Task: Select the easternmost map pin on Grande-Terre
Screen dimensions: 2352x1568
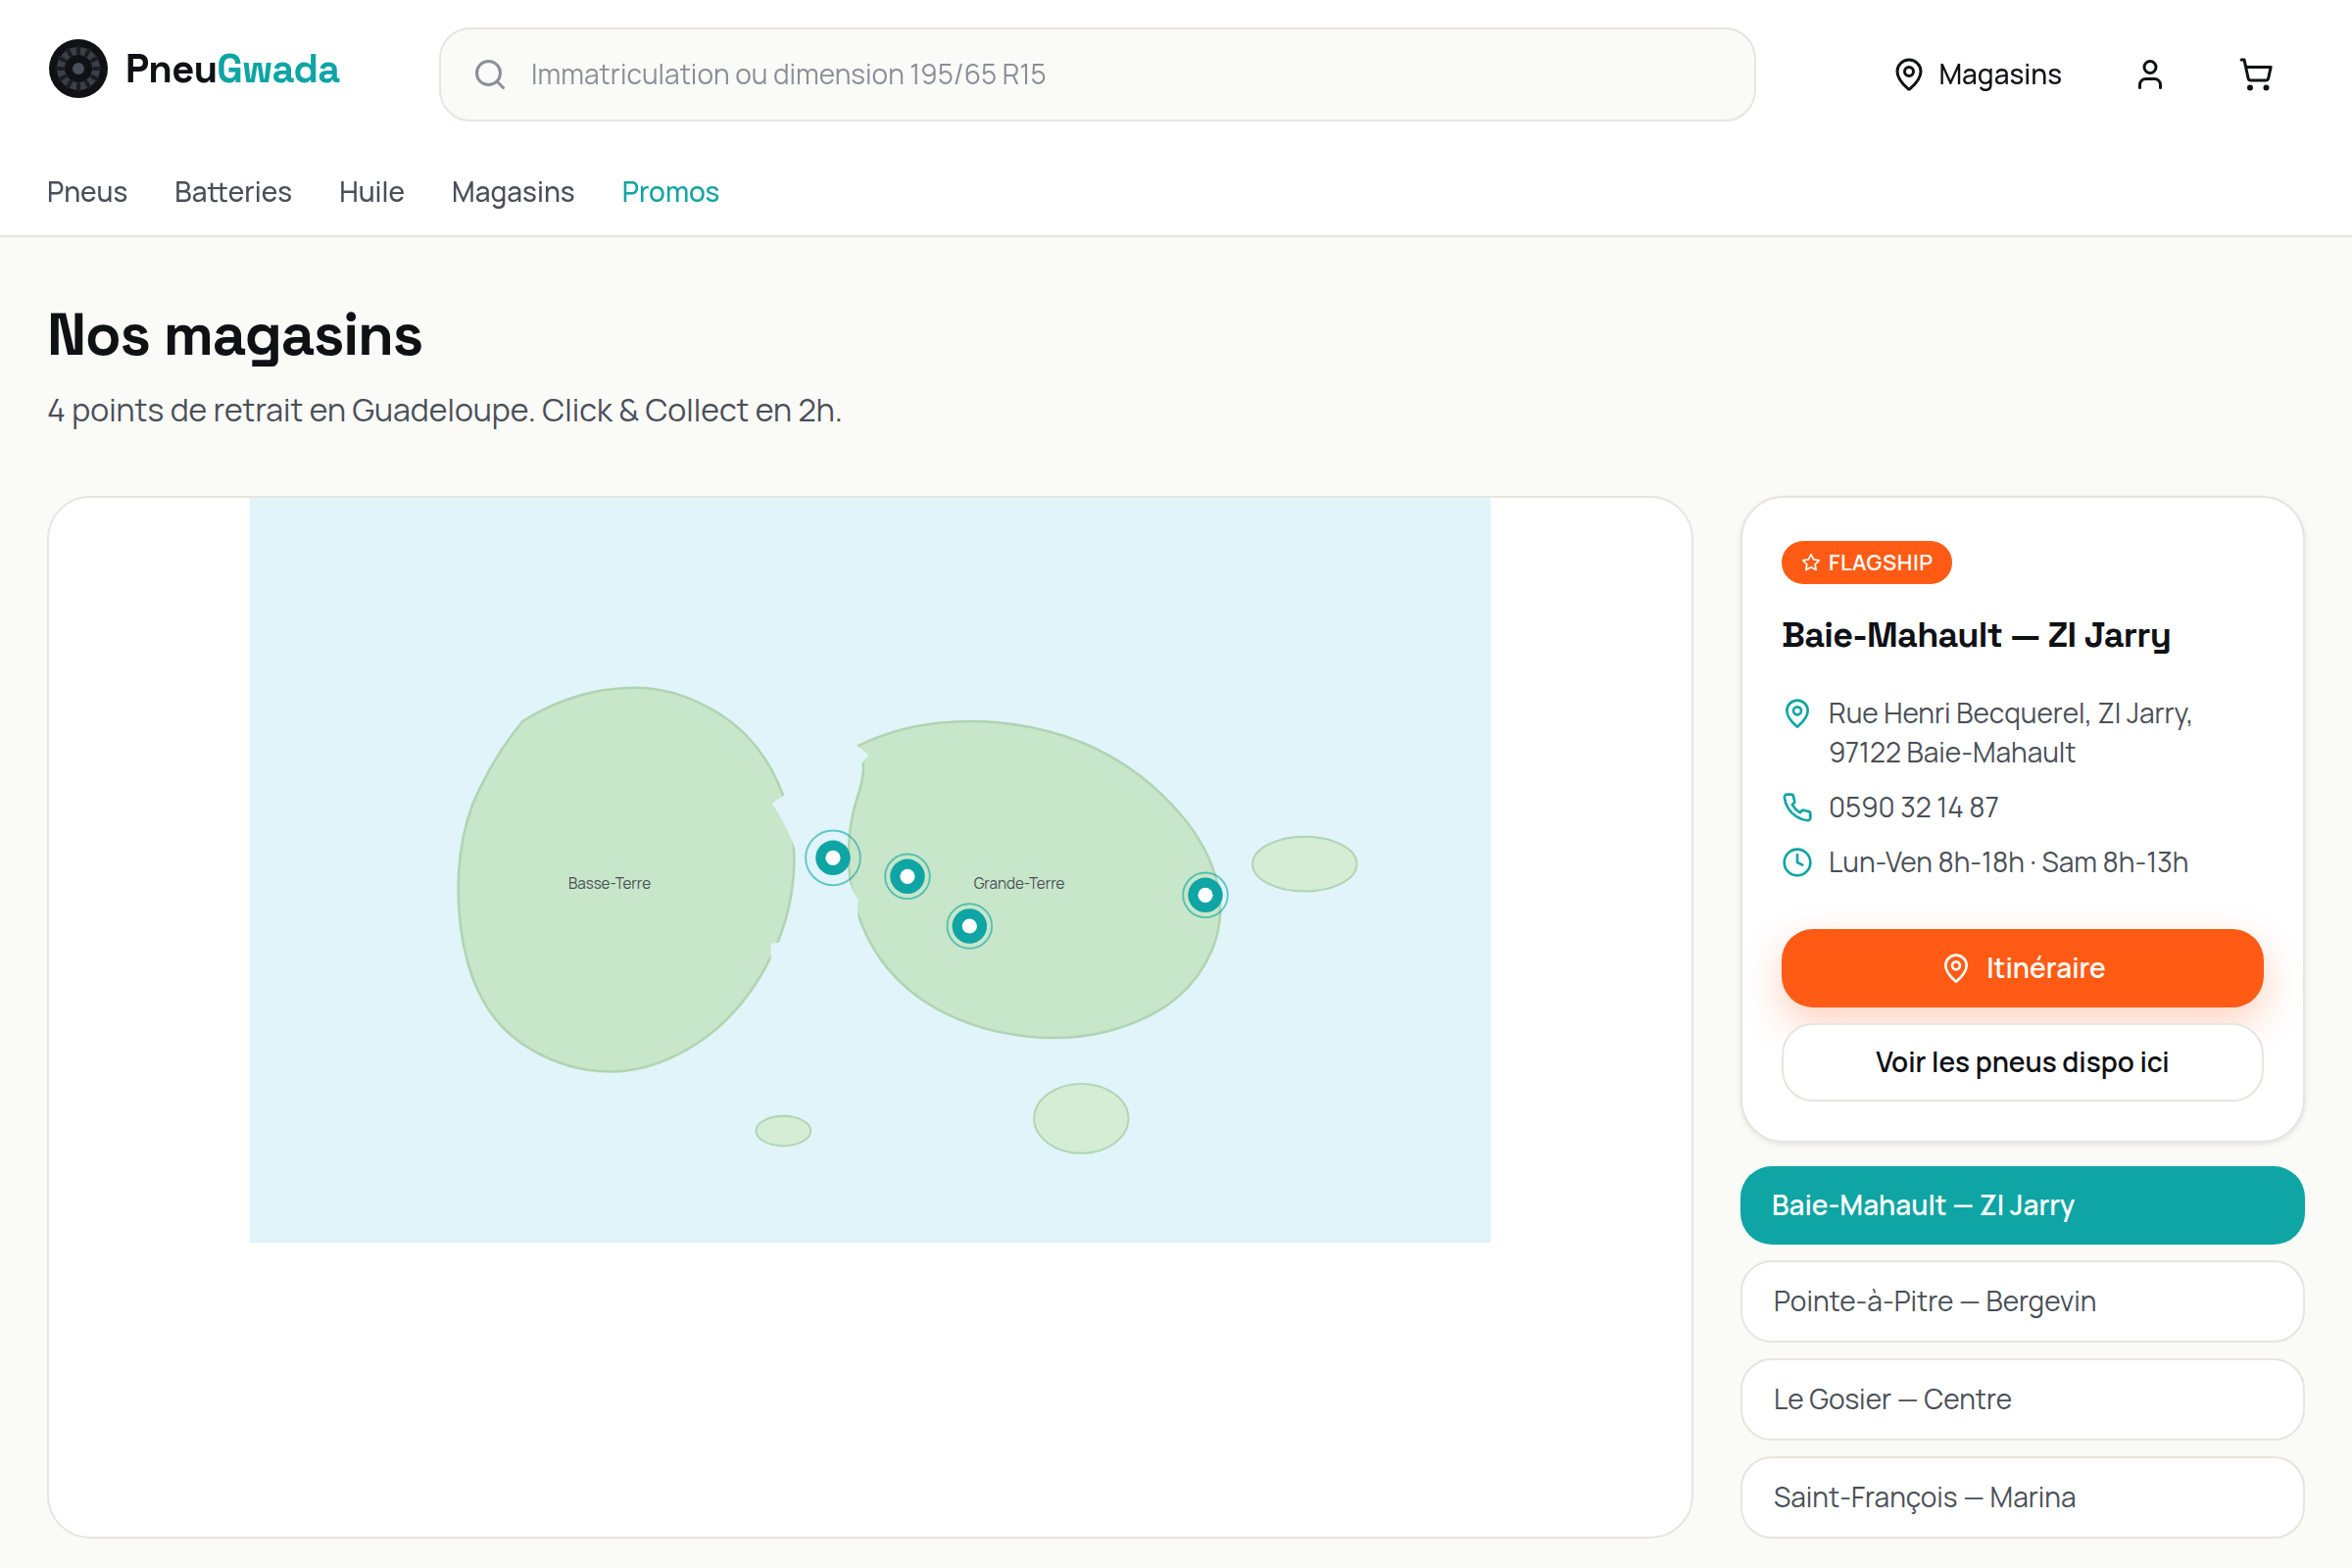Action: pyautogui.click(x=1205, y=895)
